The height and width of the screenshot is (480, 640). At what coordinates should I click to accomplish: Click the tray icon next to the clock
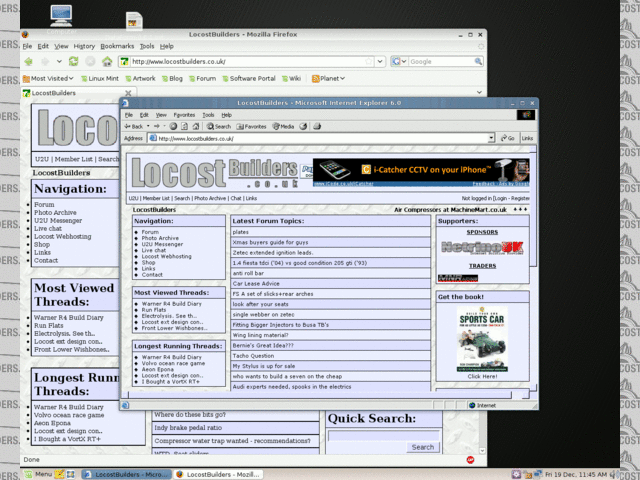(x=538, y=474)
